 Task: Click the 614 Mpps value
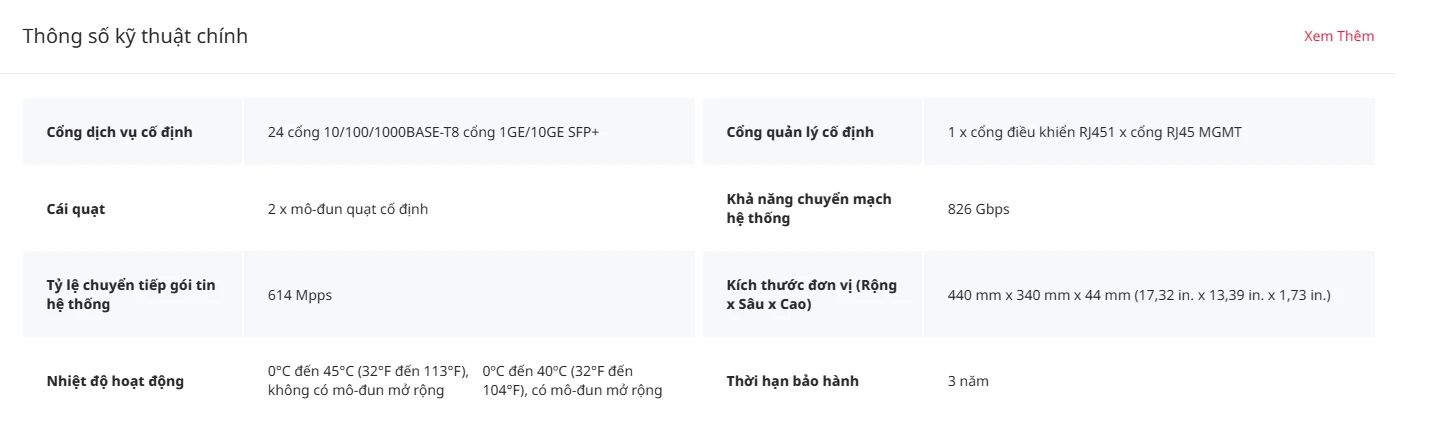pos(300,295)
